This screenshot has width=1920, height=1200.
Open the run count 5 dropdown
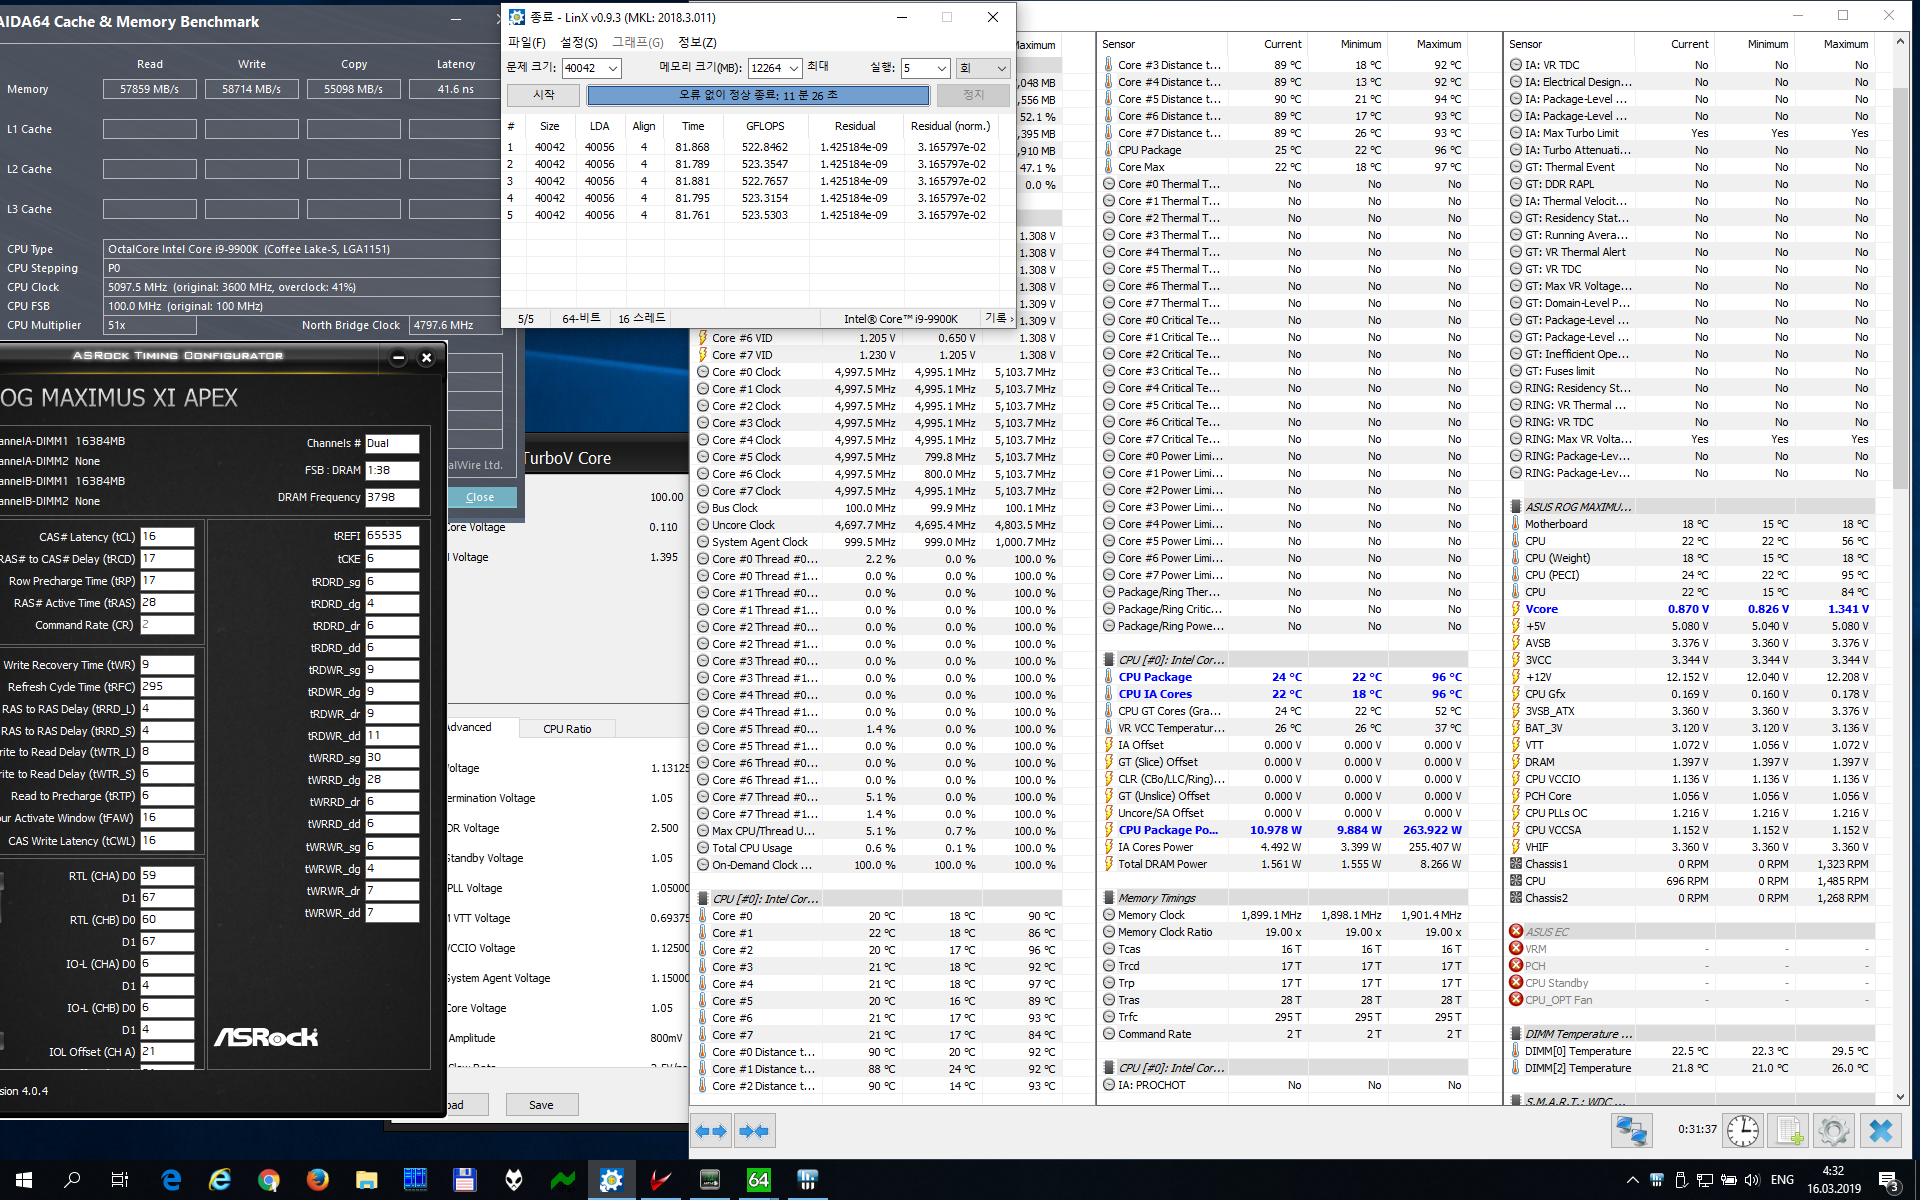pyautogui.click(x=941, y=68)
